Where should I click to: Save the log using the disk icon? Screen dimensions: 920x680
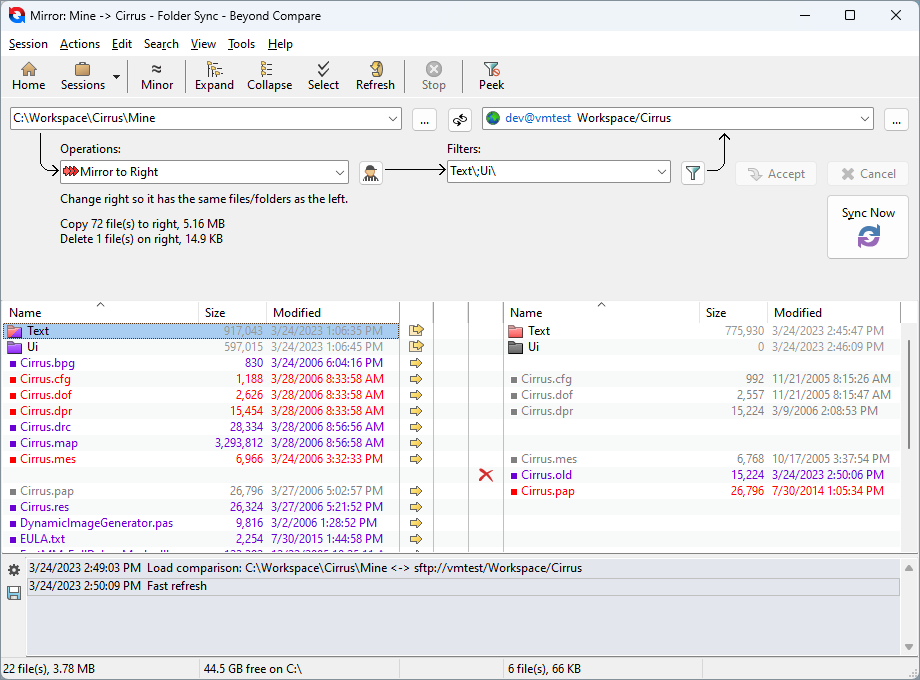[x=14, y=592]
